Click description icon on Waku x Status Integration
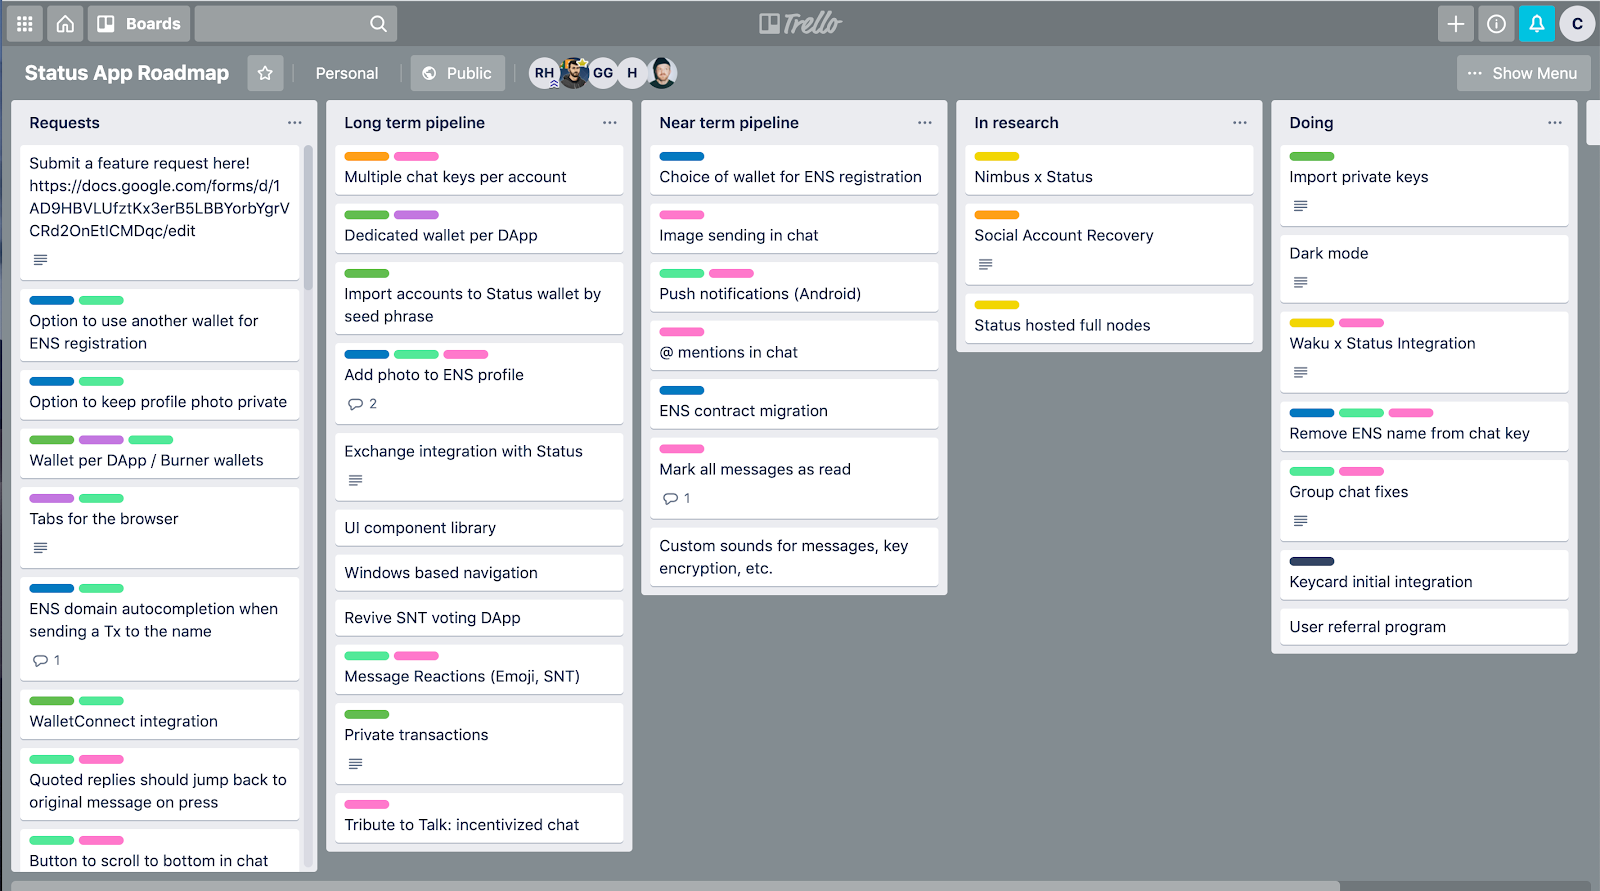The width and height of the screenshot is (1600, 891). point(1300,372)
